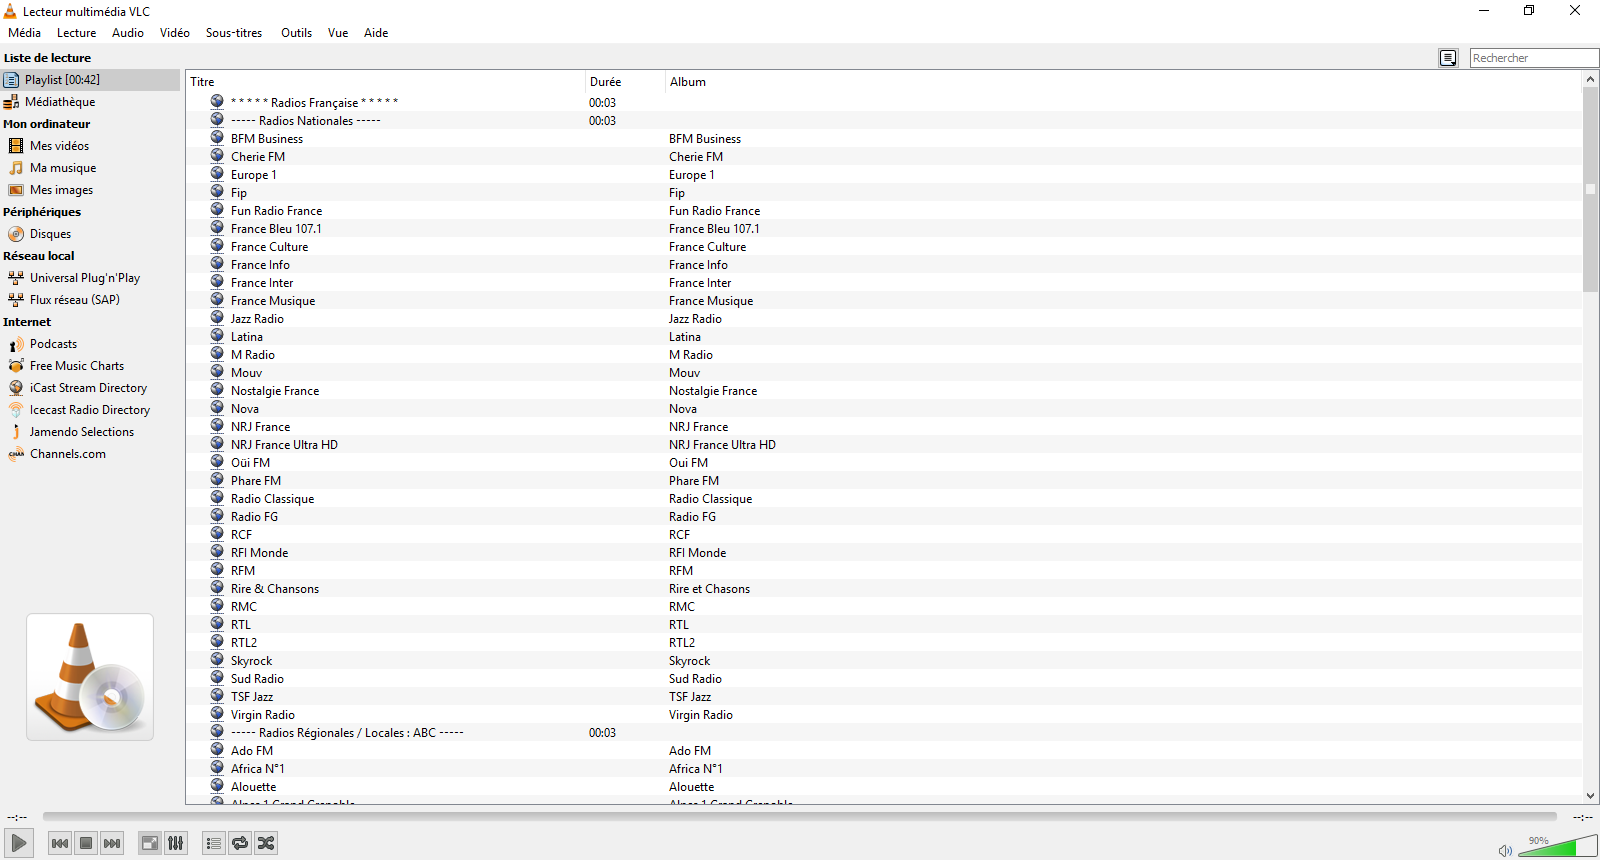Screen dimensions: 1600x860
Task: Select Jazz Radio title
Action: (x=257, y=319)
